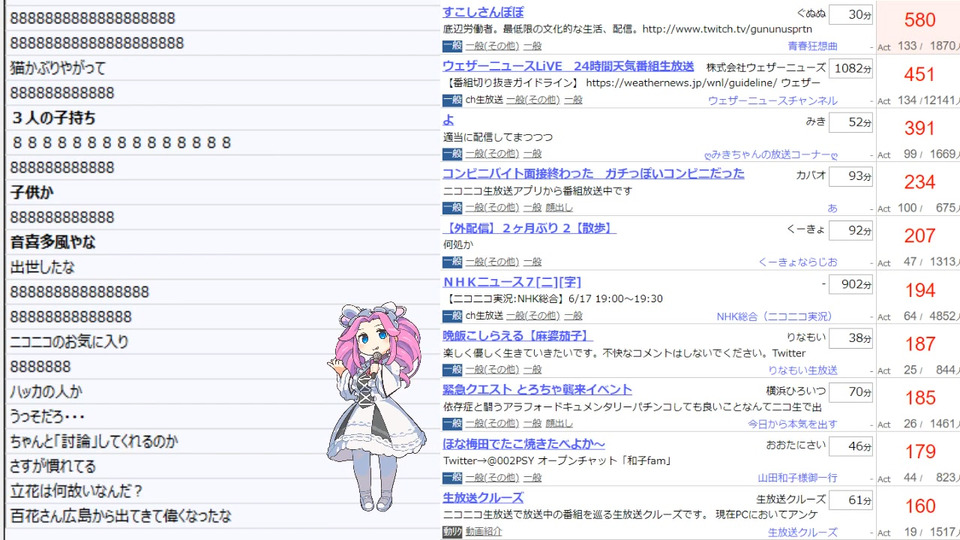This screenshot has height=540, width=960.
Task: Open the ウェザーニュースLiVE 24時間 broadcast title
Action: [x=568, y=66]
